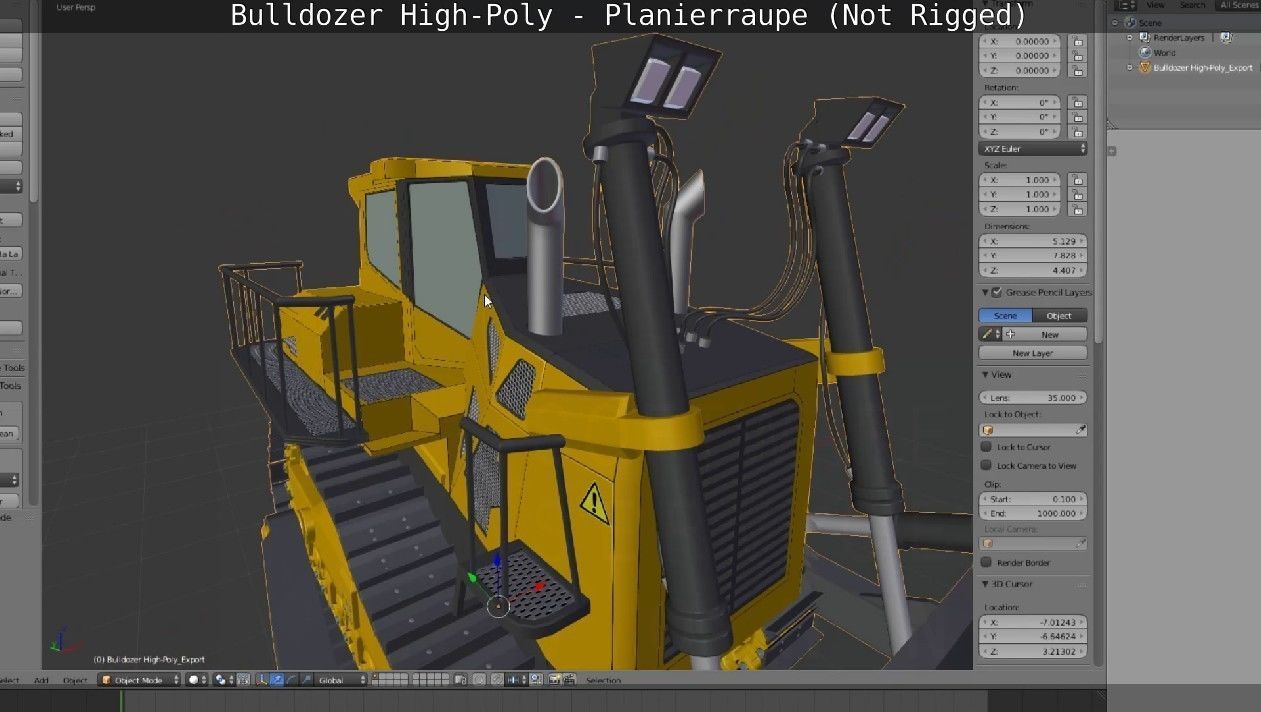Click the New Layer button

(x=1033, y=353)
